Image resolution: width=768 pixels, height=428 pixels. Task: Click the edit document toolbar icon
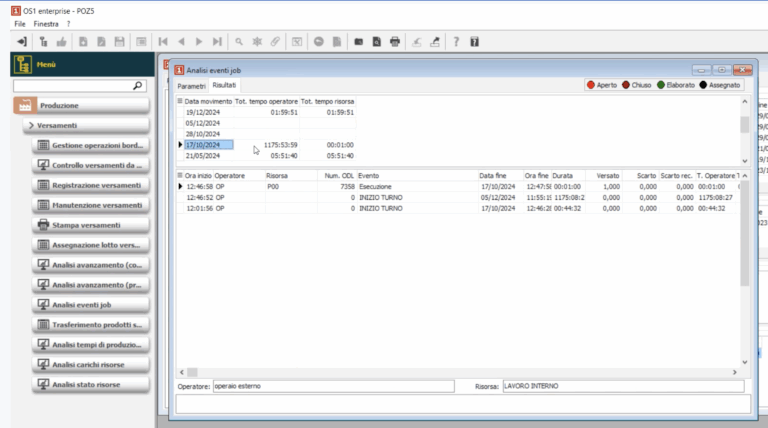(101, 42)
